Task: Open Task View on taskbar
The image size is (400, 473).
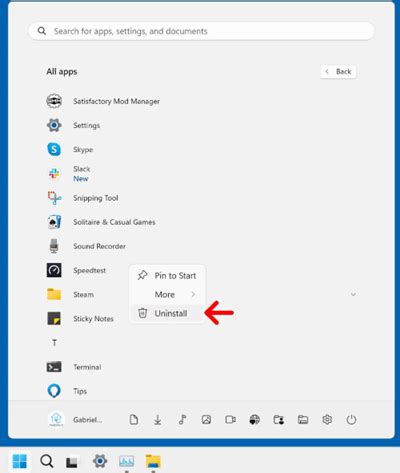Action: click(72, 462)
